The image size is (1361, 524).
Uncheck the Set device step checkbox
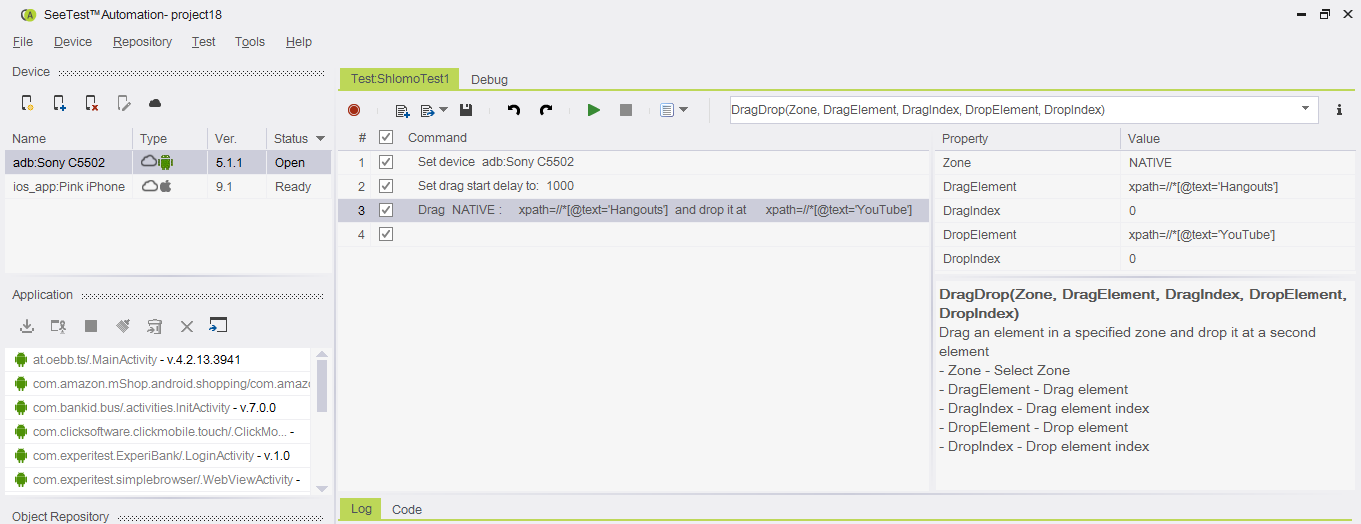[386, 162]
